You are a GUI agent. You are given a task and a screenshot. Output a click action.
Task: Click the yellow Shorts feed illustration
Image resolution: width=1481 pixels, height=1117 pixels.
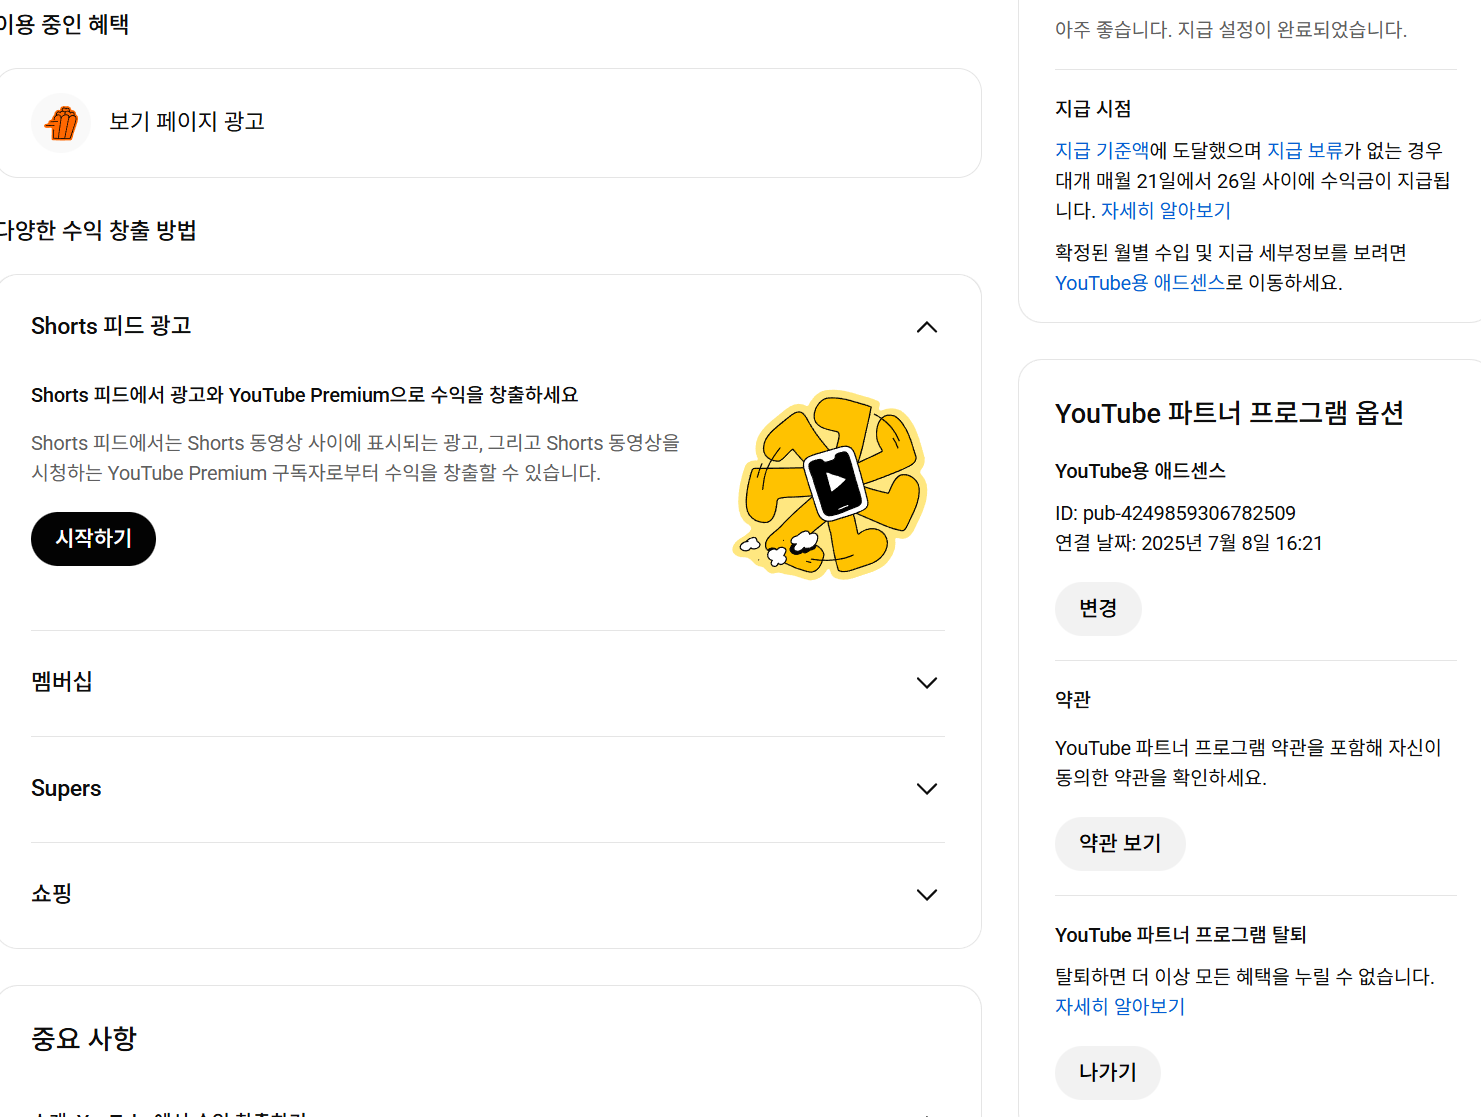pos(832,485)
